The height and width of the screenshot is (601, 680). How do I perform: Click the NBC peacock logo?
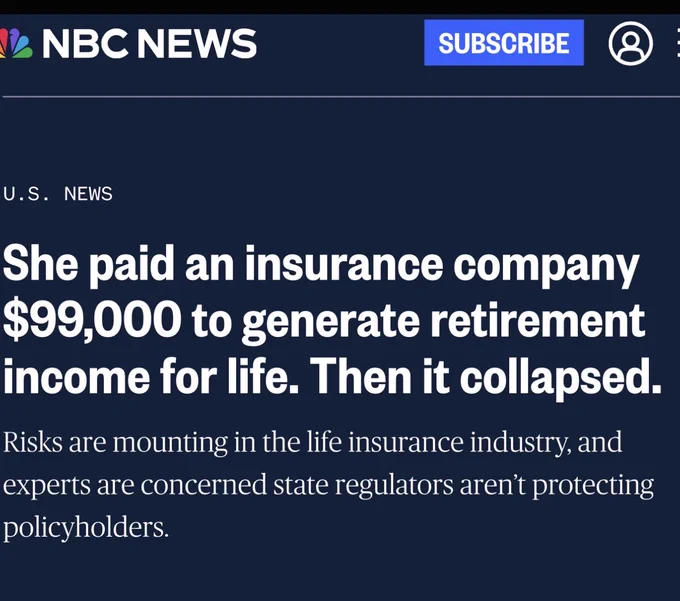click(16, 43)
